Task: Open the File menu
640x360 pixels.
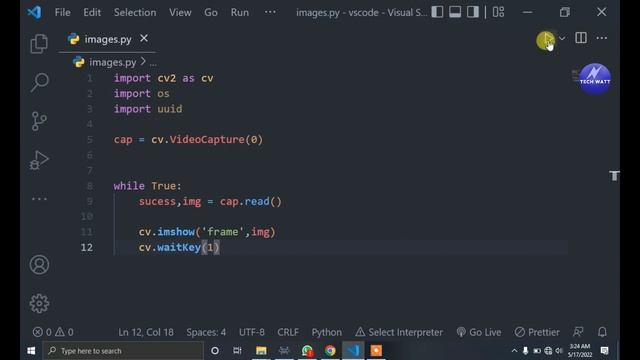Action: 62,12
